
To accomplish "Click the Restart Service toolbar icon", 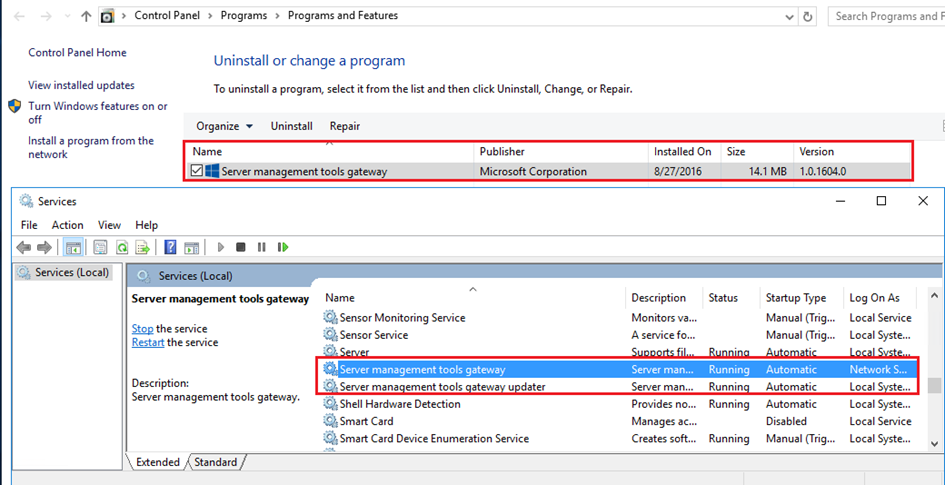I will (x=283, y=247).
